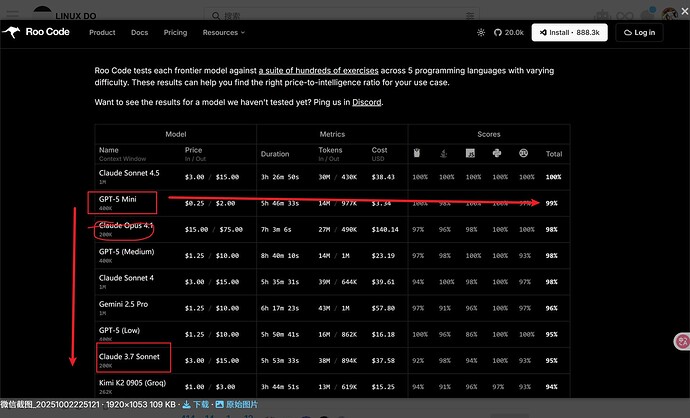Click the 100% total for Claude Sonnet 4.5

pos(553,177)
